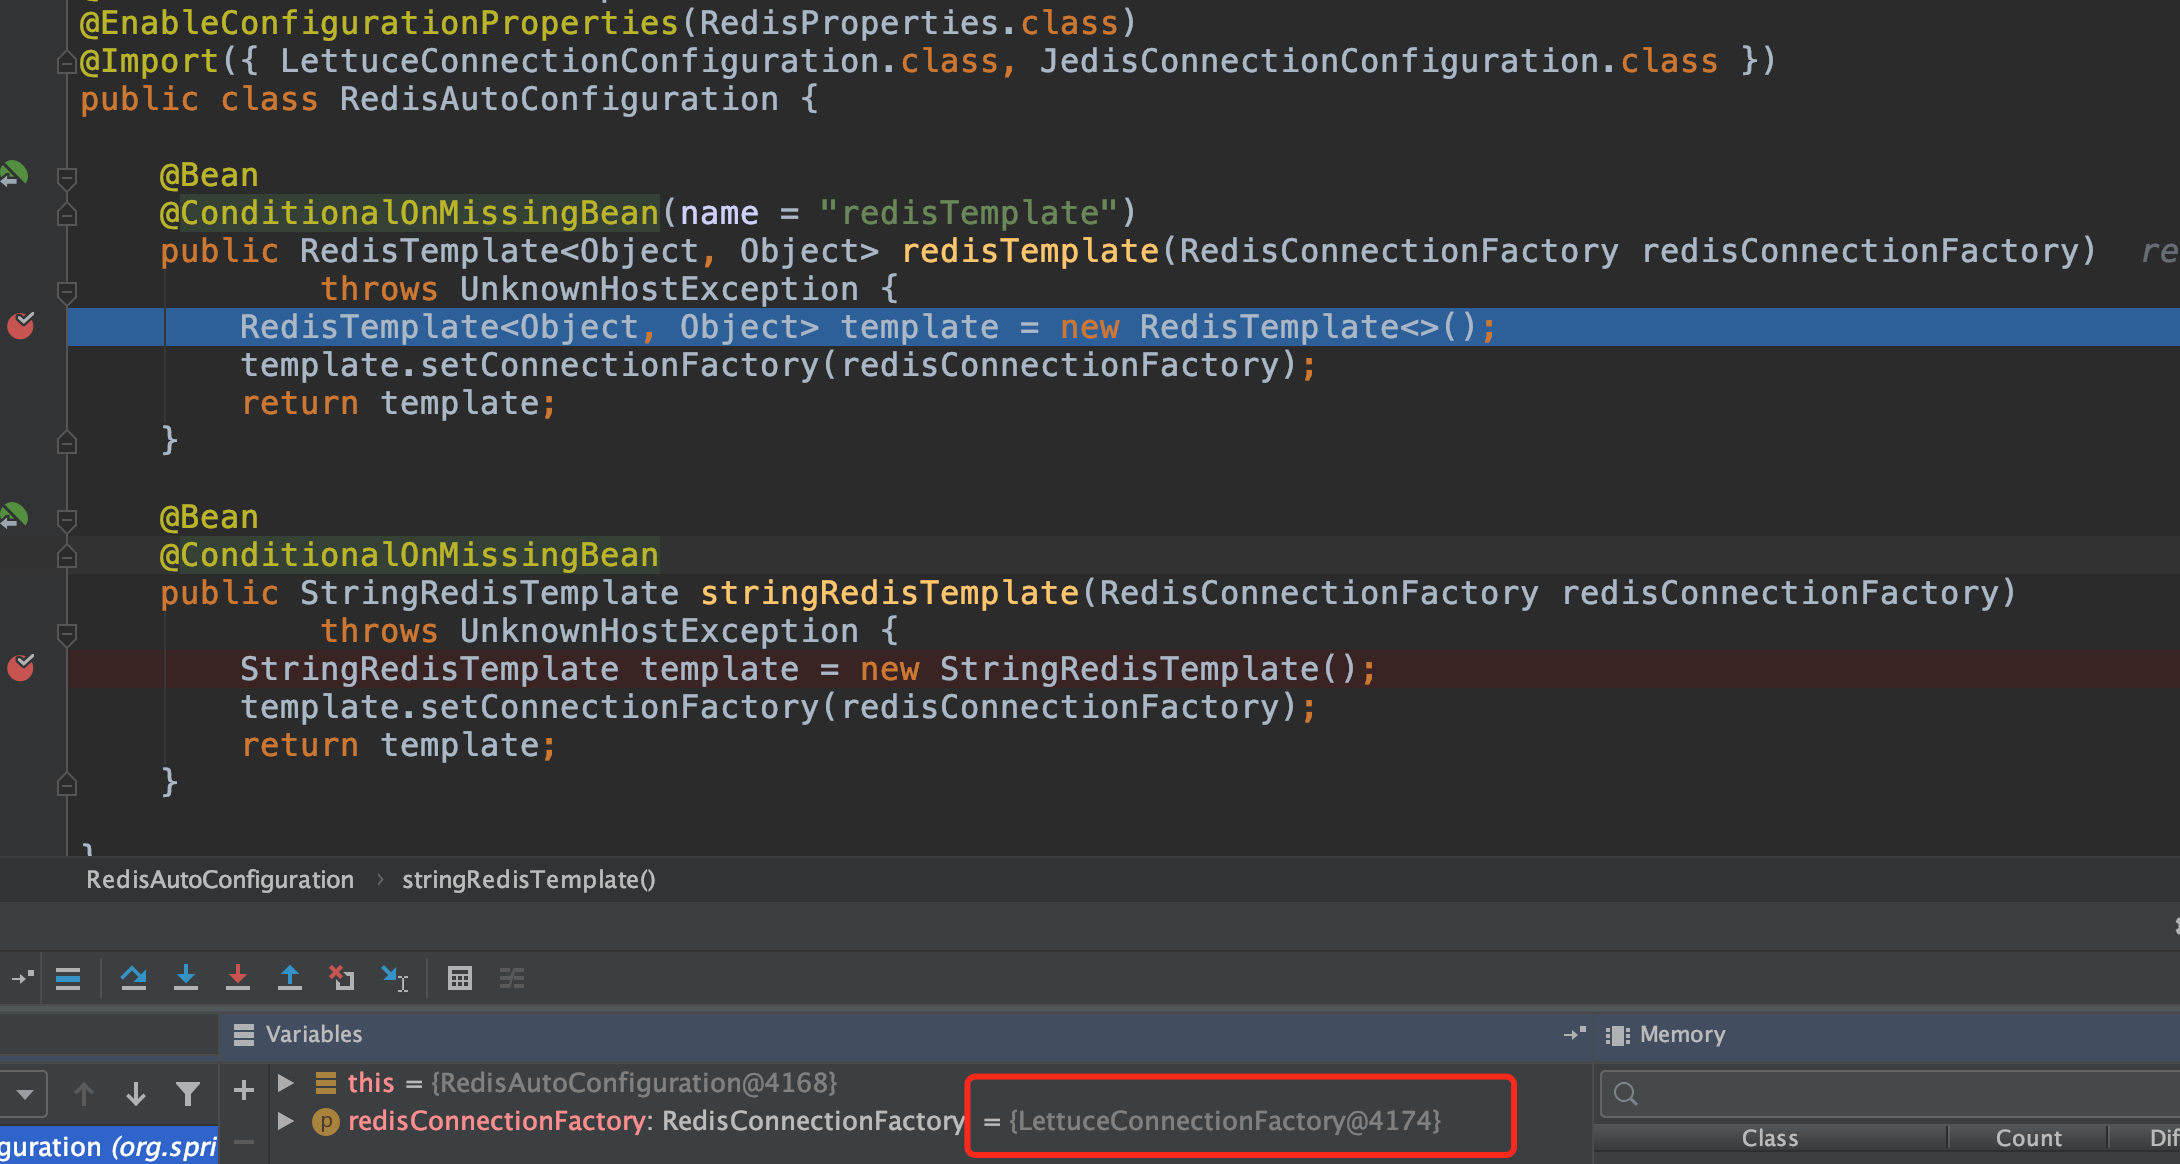Click bean gutter icon beside redisTemplate @Bean
The image size is (2180, 1164).
(x=15, y=175)
